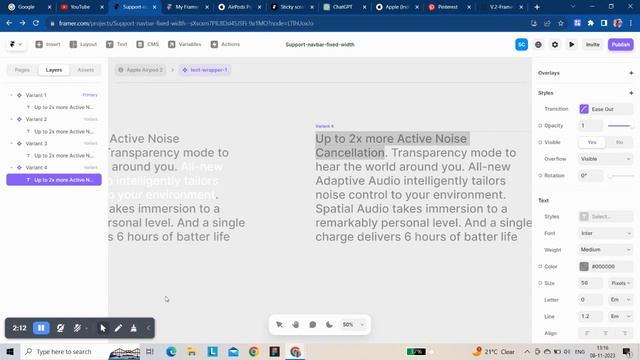Open the 50% zoom dropdown
This screenshot has height=360, width=640.
(353, 325)
